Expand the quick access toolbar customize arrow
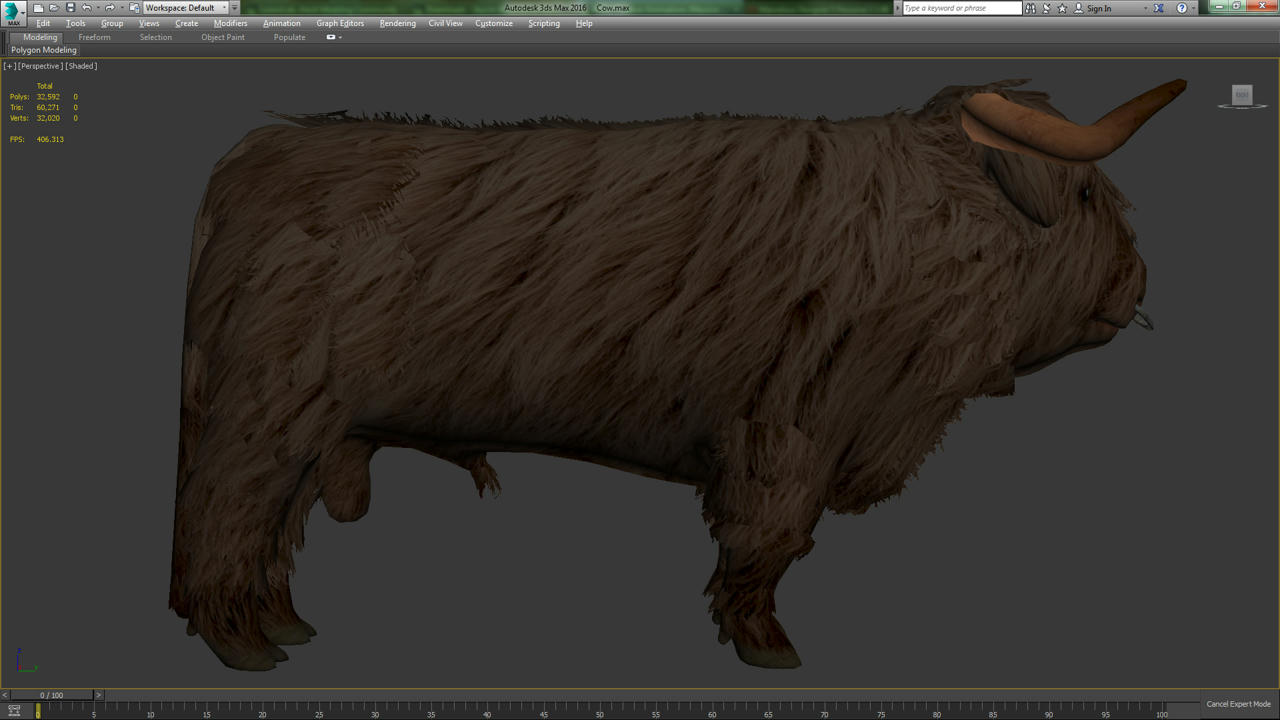The width and height of the screenshot is (1280, 720). point(235,8)
